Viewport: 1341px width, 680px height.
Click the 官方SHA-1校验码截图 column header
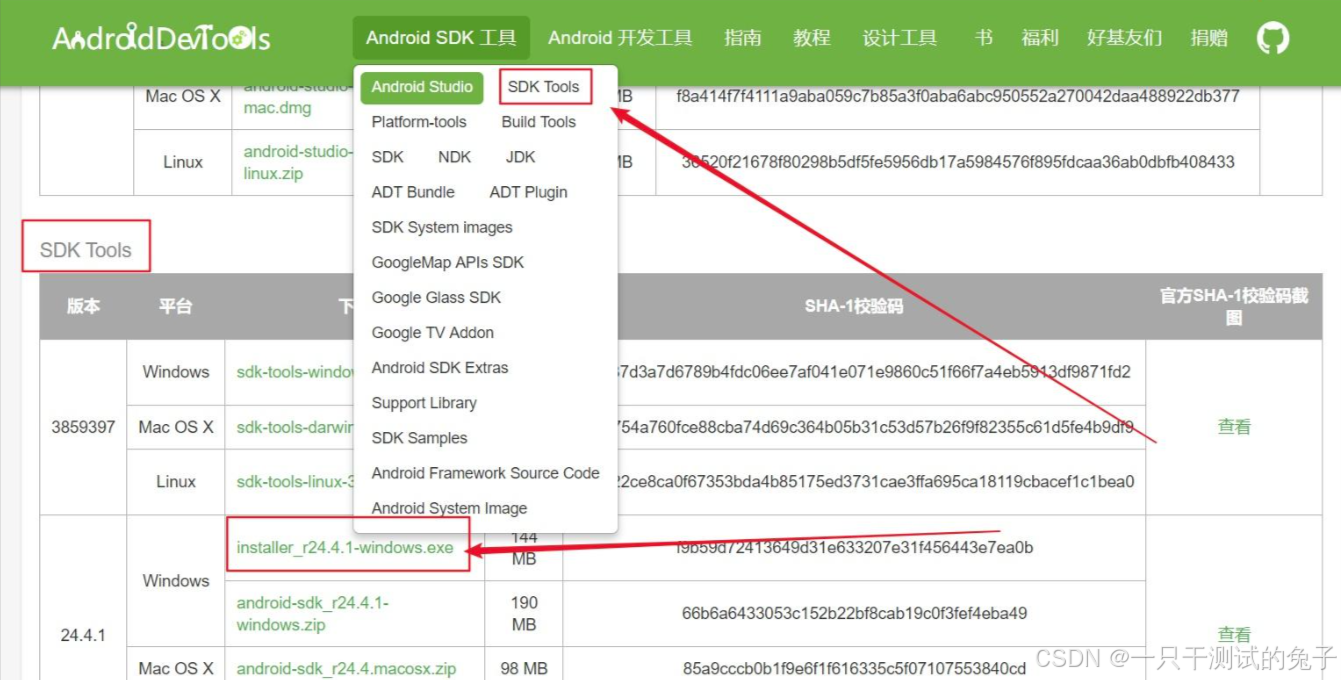1234,306
